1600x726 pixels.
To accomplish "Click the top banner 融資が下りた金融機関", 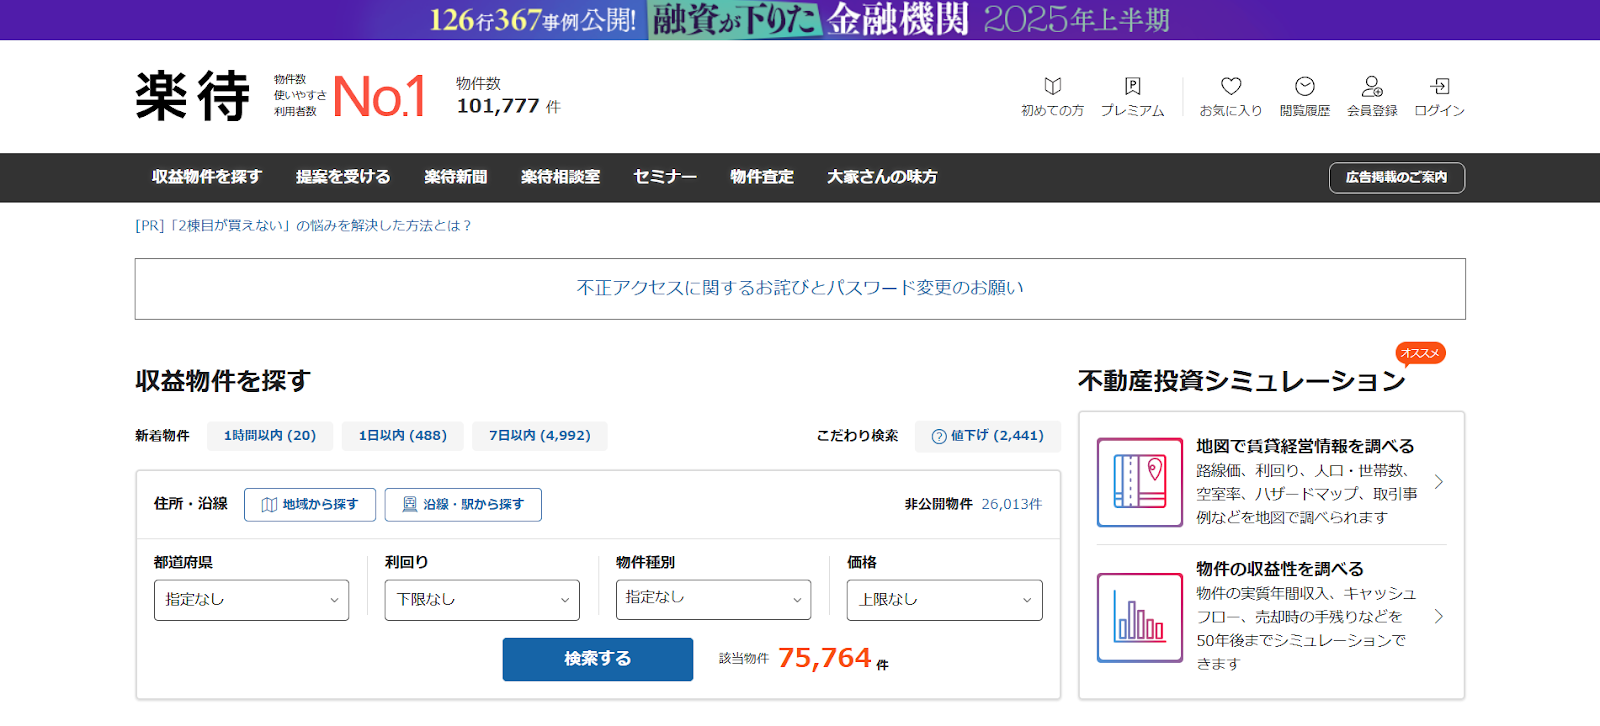I will [x=800, y=20].
